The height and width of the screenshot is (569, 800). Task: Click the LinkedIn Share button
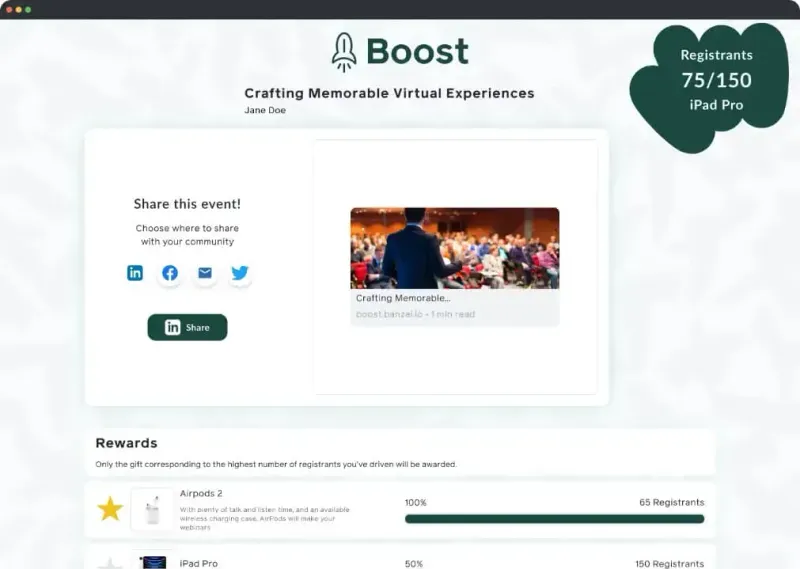tap(187, 327)
